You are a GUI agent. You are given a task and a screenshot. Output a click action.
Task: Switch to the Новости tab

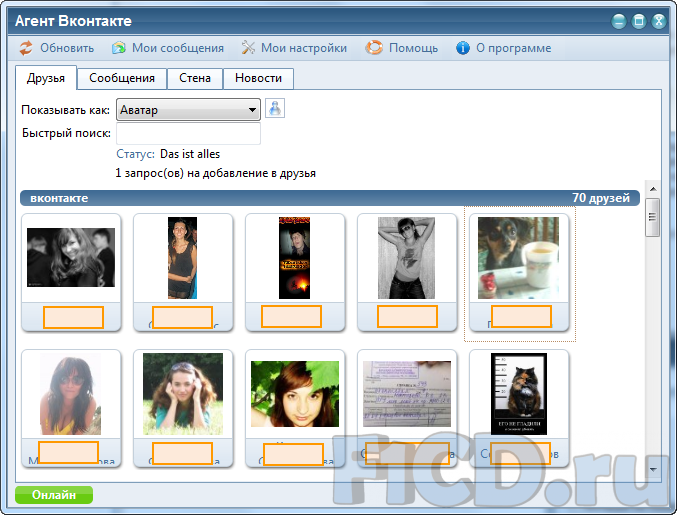pyautogui.click(x=258, y=78)
